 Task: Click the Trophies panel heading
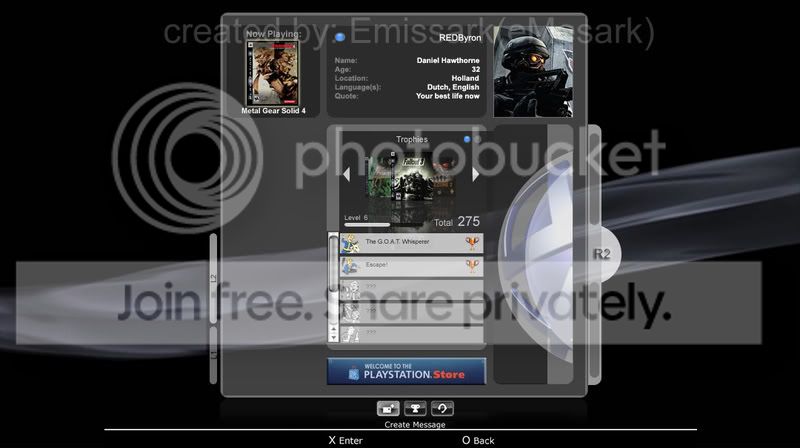coord(412,139)
